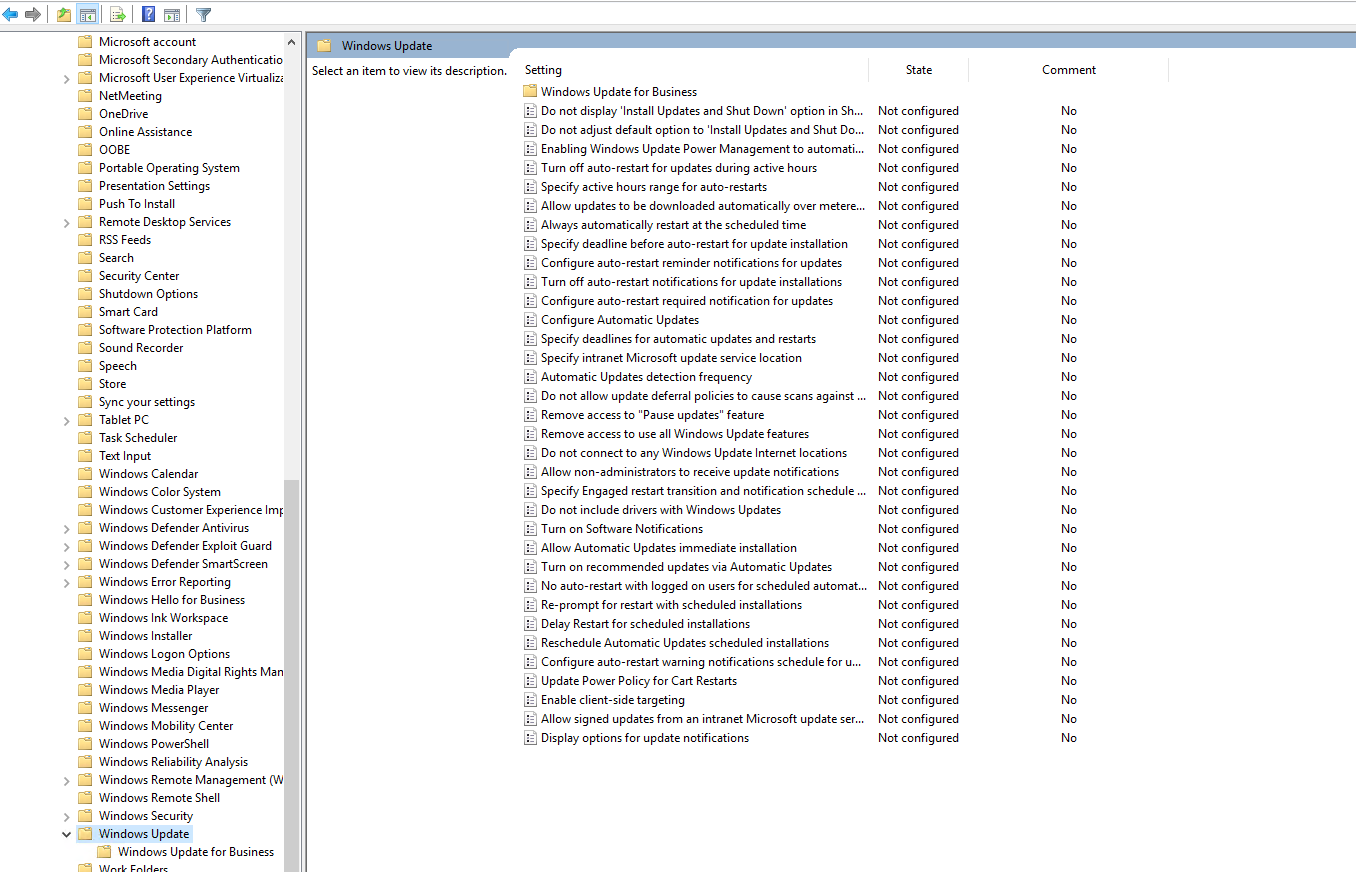Viewport: 1356px width, 872px height.
Task: Click folder icon next to Search
Action: [85, 258]
